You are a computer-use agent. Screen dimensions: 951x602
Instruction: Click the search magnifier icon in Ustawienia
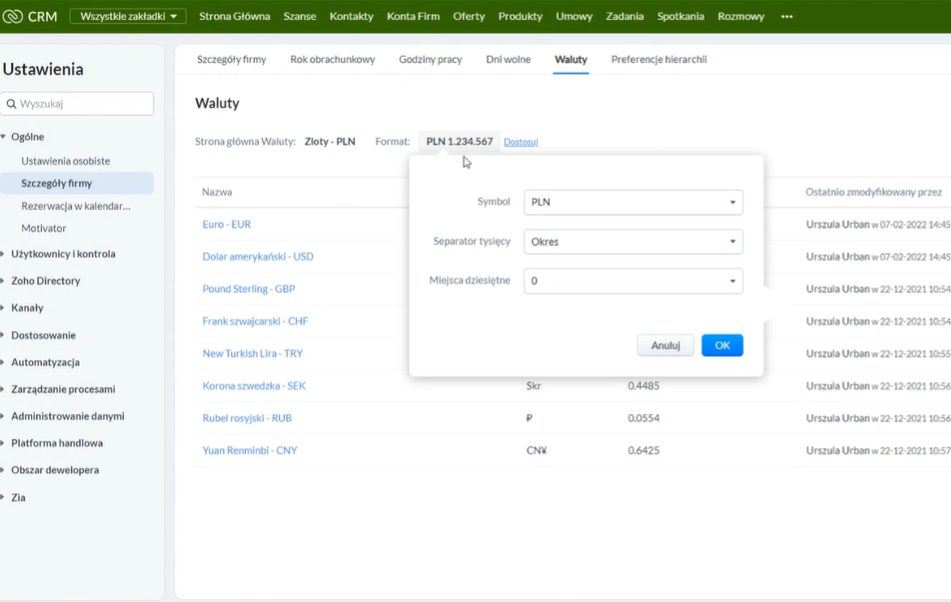[12, 104]
